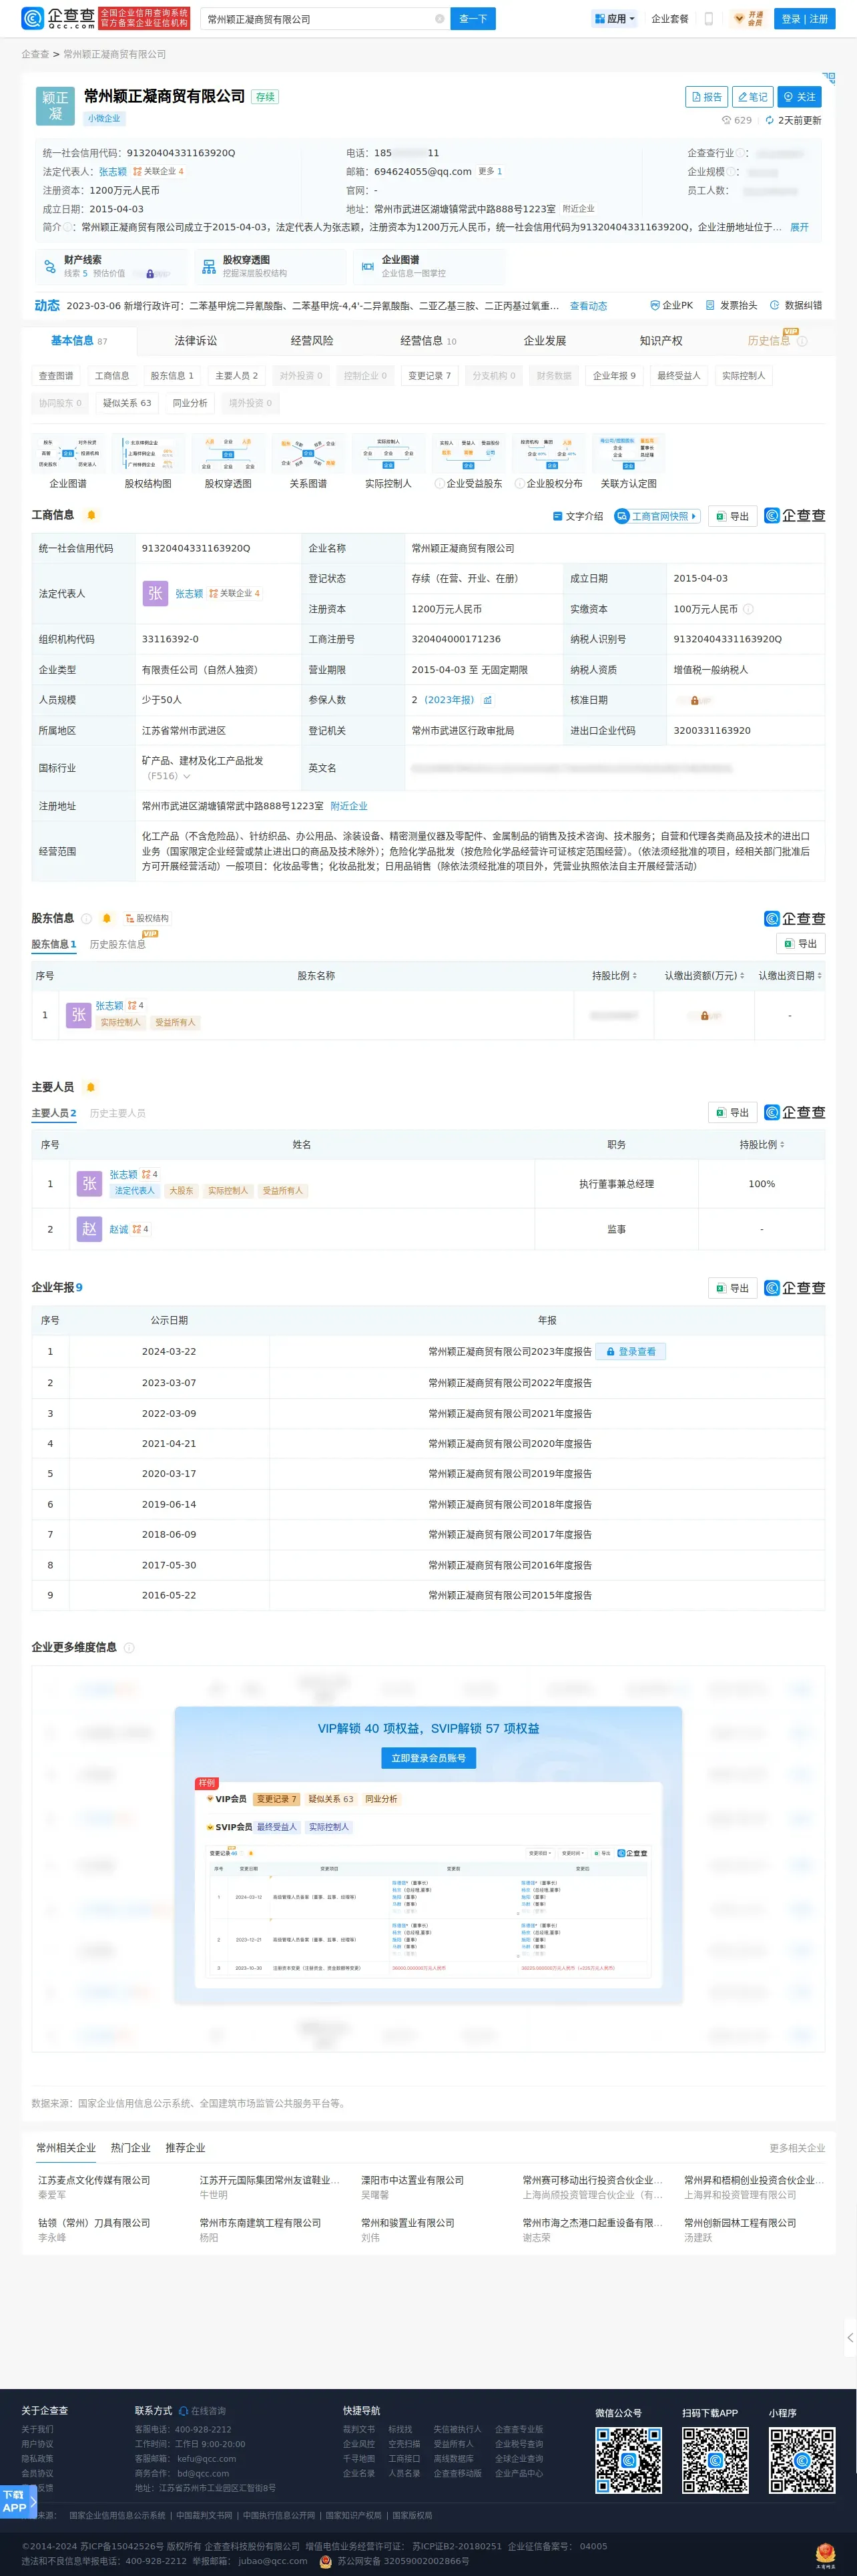The image size is (857, 2576).
Task: Follow the company with 关注 button
Action: (x=799, y=97)
